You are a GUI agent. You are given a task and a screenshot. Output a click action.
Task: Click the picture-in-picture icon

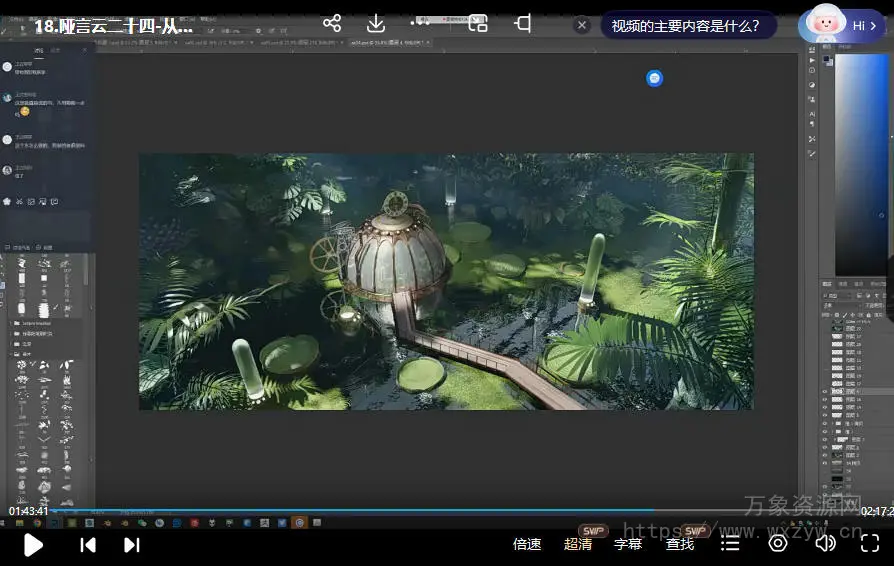point(478,23)
